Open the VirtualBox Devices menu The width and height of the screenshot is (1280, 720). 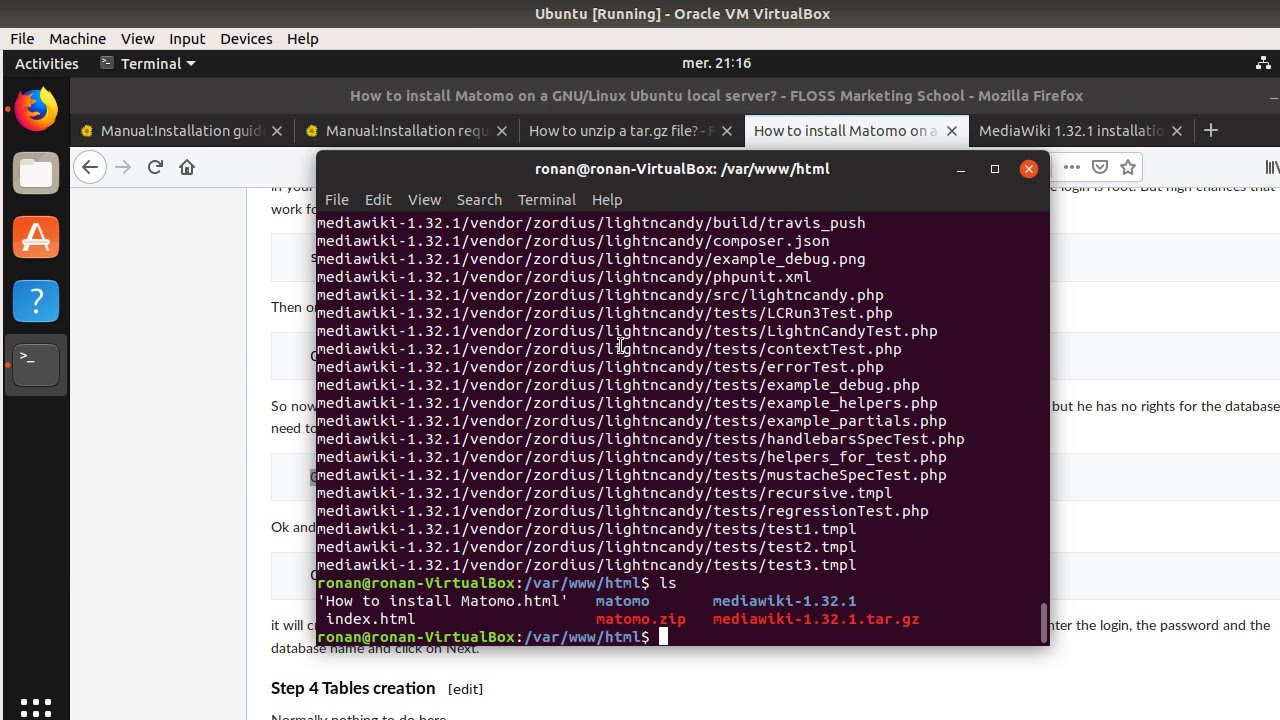(x=246, y=38)
